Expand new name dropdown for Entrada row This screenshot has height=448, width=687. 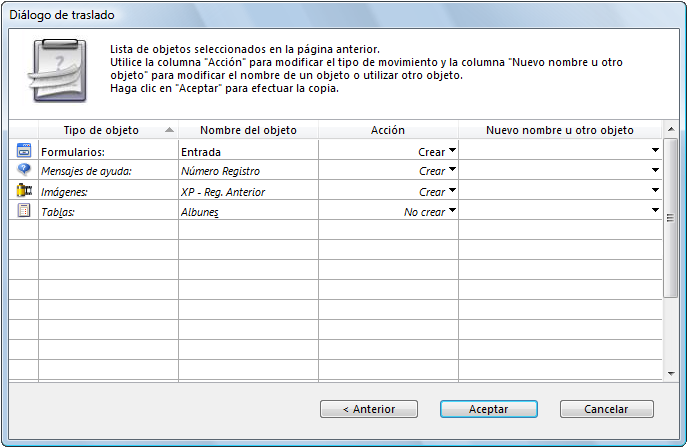655,150
